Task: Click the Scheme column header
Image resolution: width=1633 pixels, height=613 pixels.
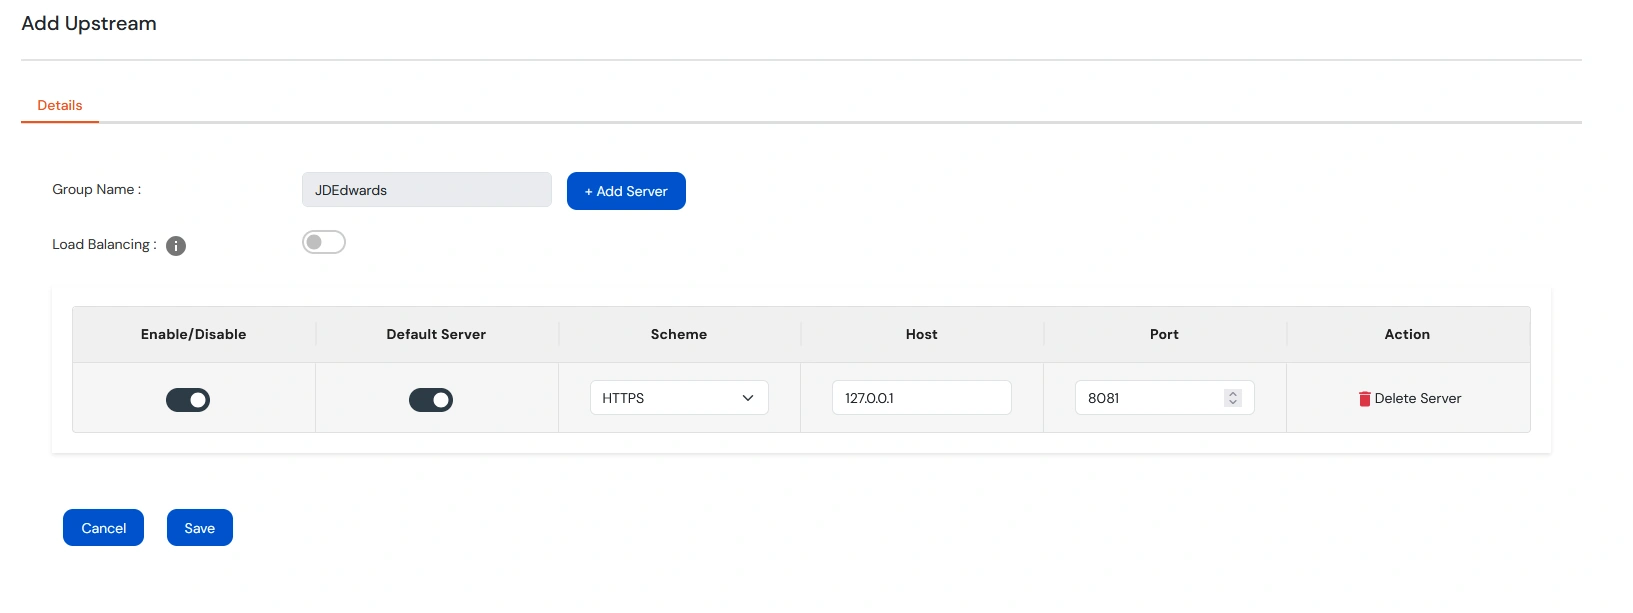Action: click(679, 334)
